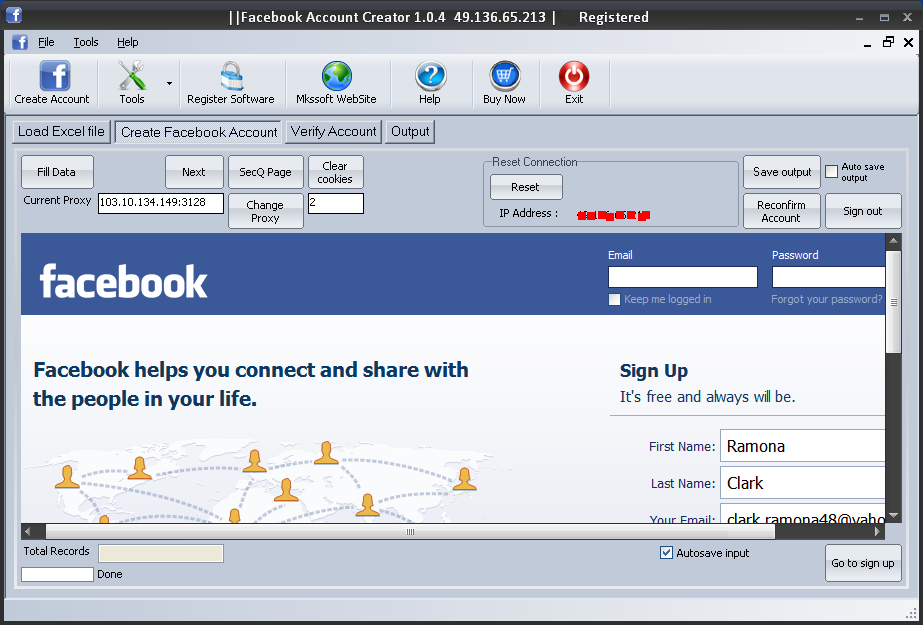Click the Exit toolbar icon
The image size is (923, 625).
point(573,83)
